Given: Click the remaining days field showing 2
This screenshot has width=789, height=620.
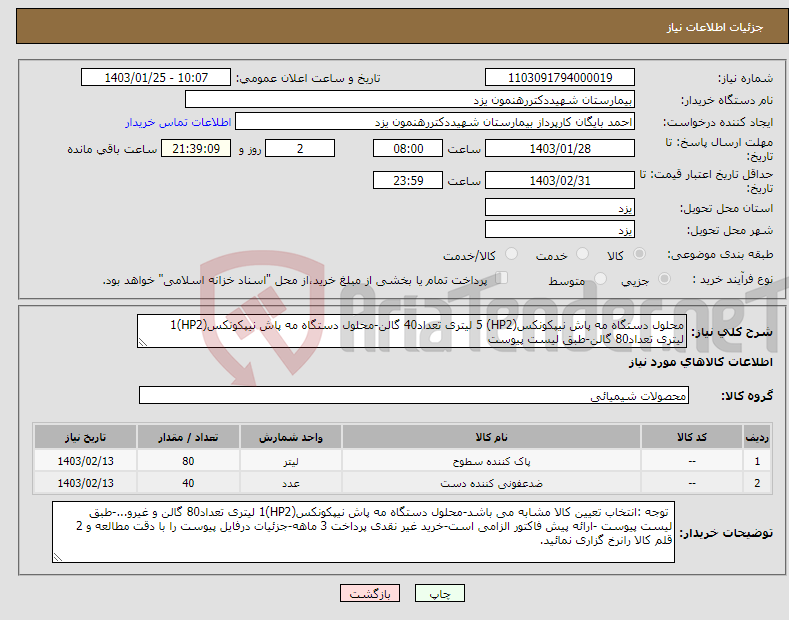Looking at the screenshot, I should pos(300,148).
